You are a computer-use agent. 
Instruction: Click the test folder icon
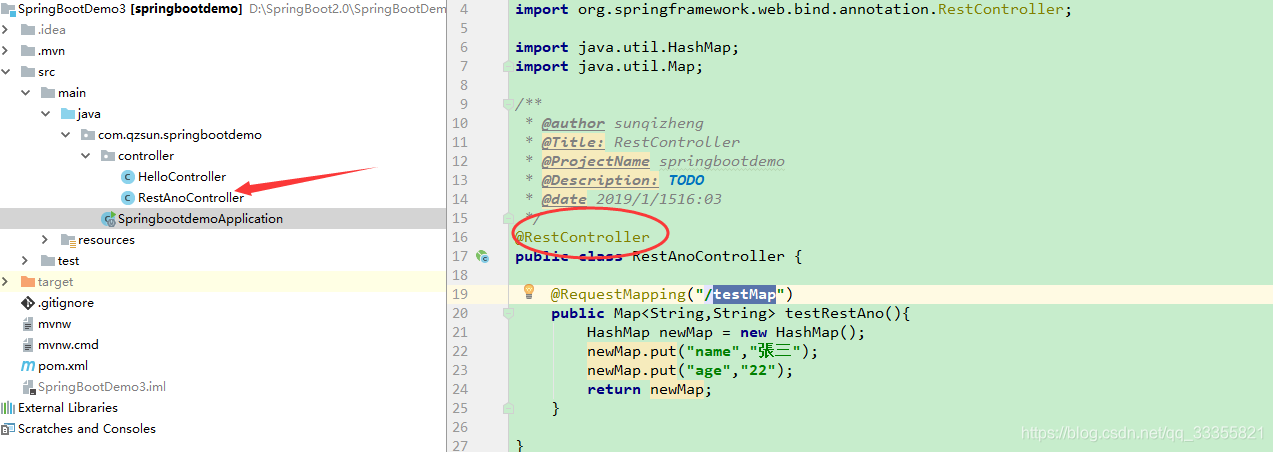[x=48, y=261]
